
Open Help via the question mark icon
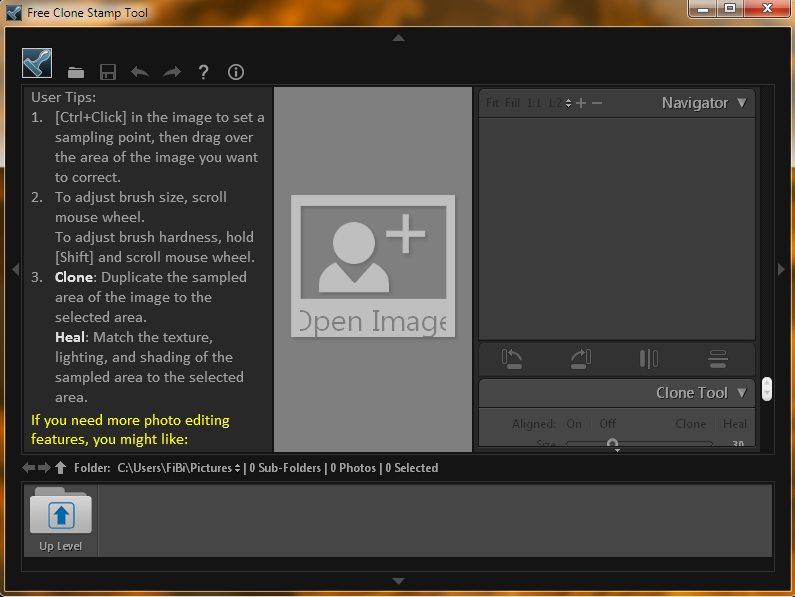point(204,72)
